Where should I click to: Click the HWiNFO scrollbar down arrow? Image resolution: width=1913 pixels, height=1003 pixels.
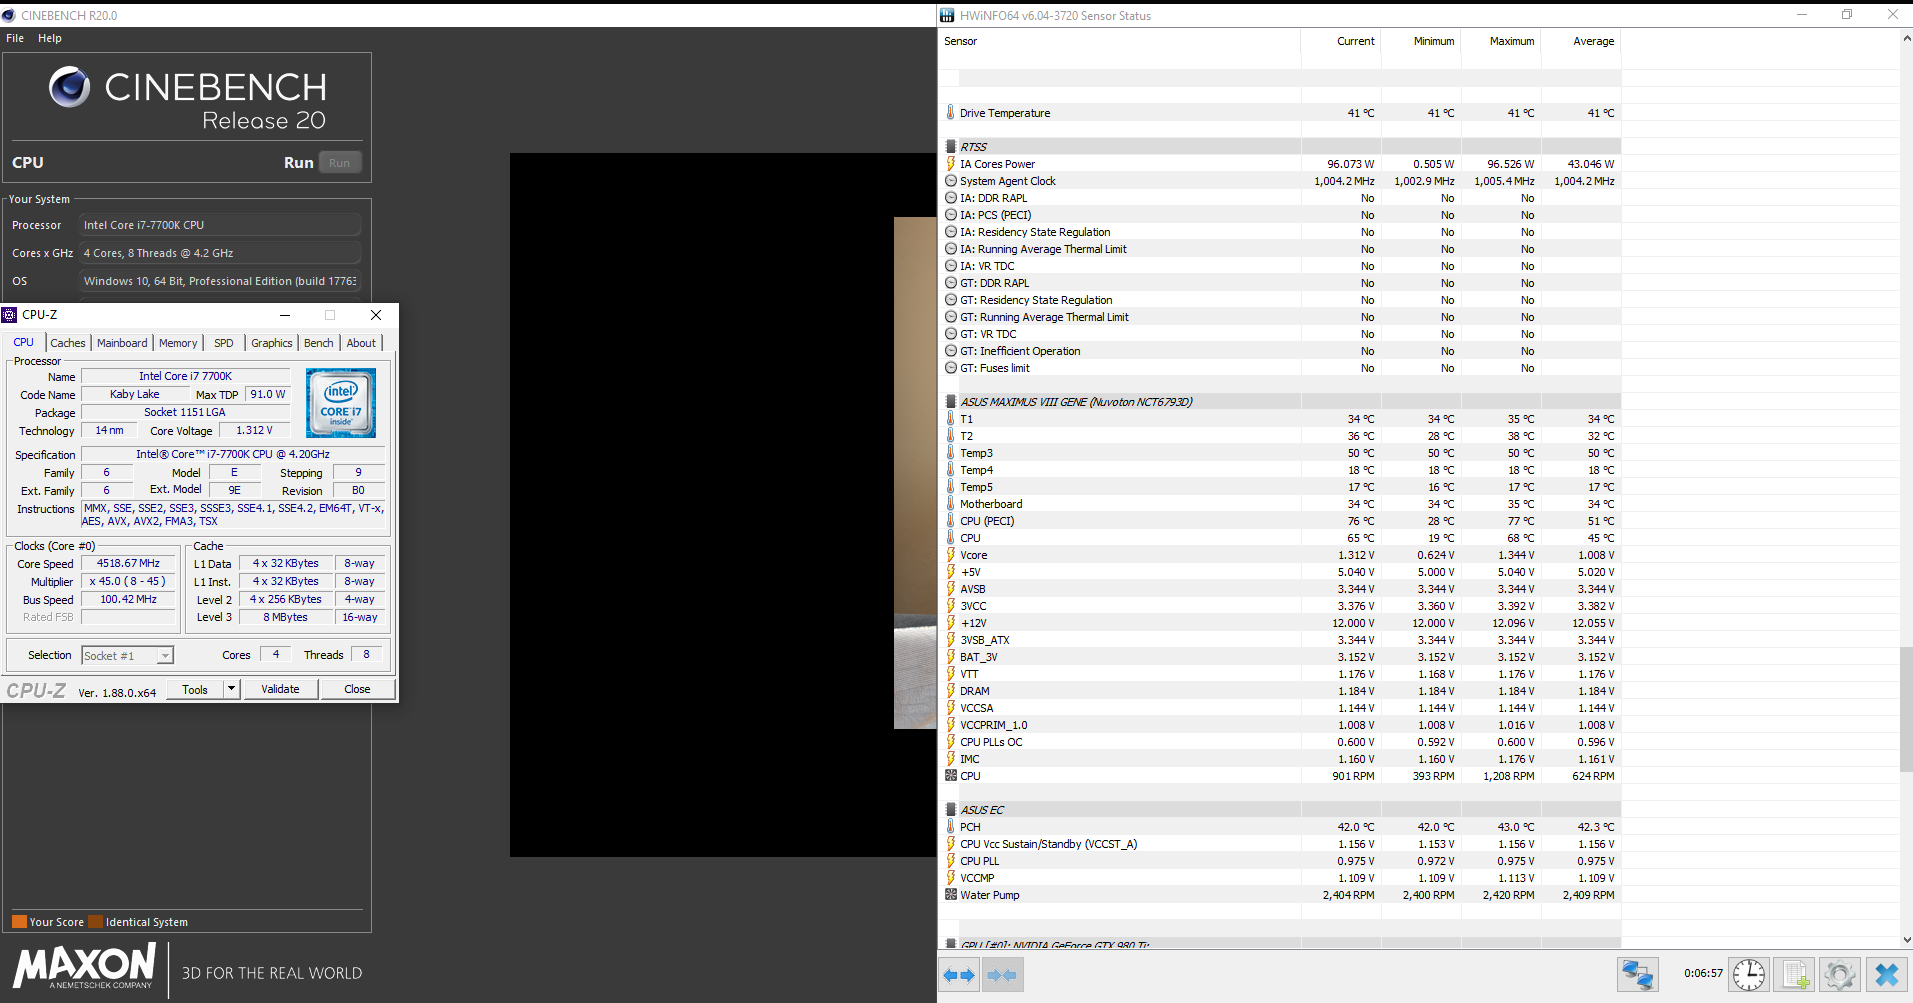click(1906, 940)
